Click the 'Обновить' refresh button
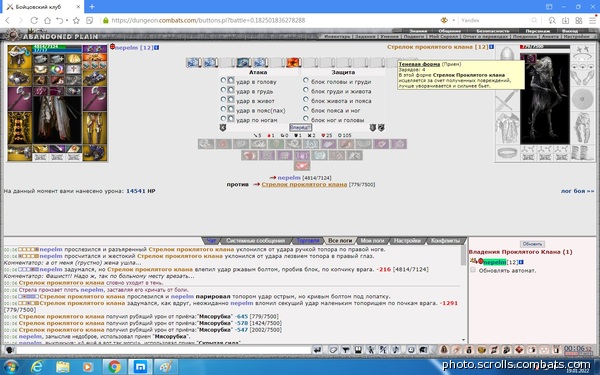Screen dimensions: 600x375 [x=532, y=244]
